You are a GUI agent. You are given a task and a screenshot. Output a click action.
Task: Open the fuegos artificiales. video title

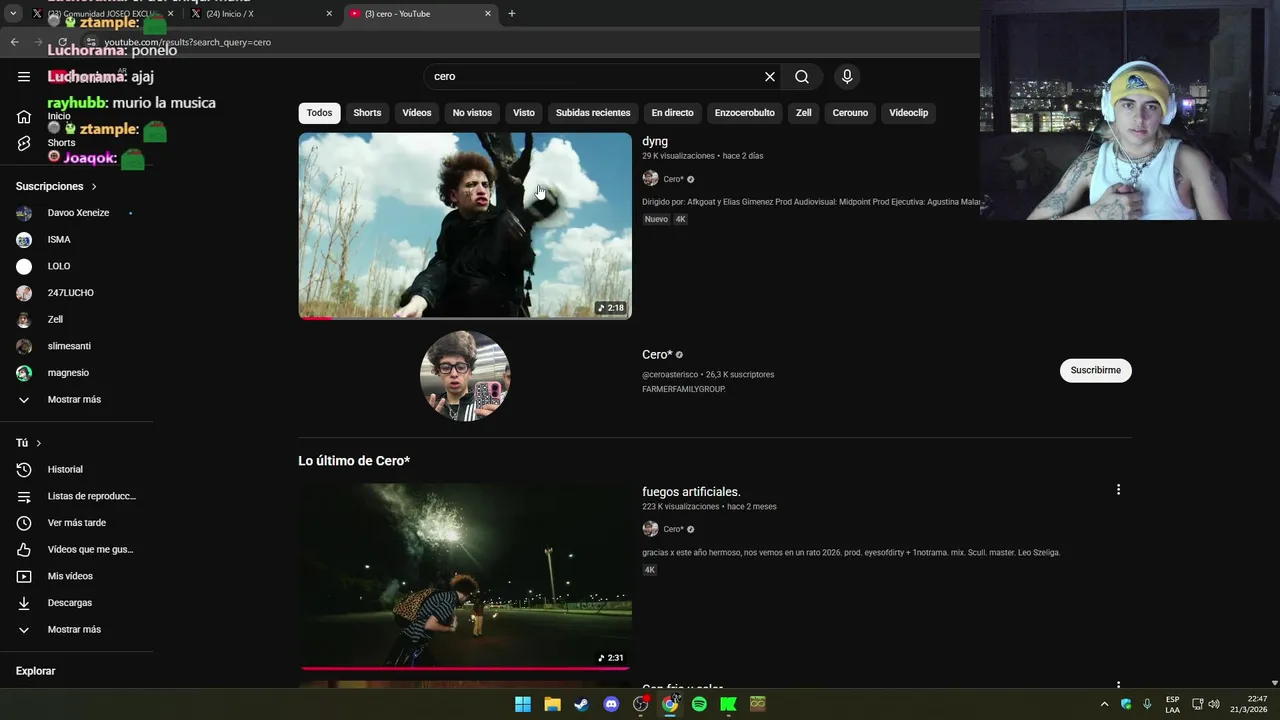pos(691,492)
